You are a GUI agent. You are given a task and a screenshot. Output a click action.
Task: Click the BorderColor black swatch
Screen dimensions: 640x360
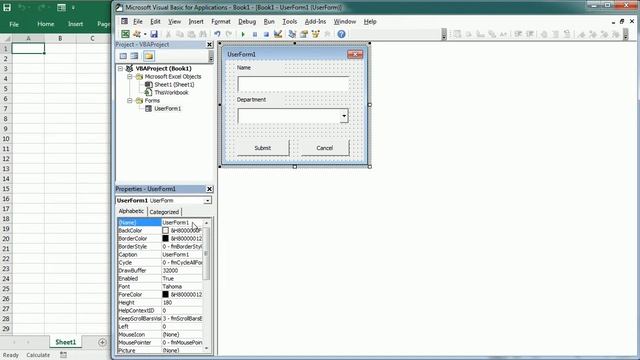coord(165,238)
